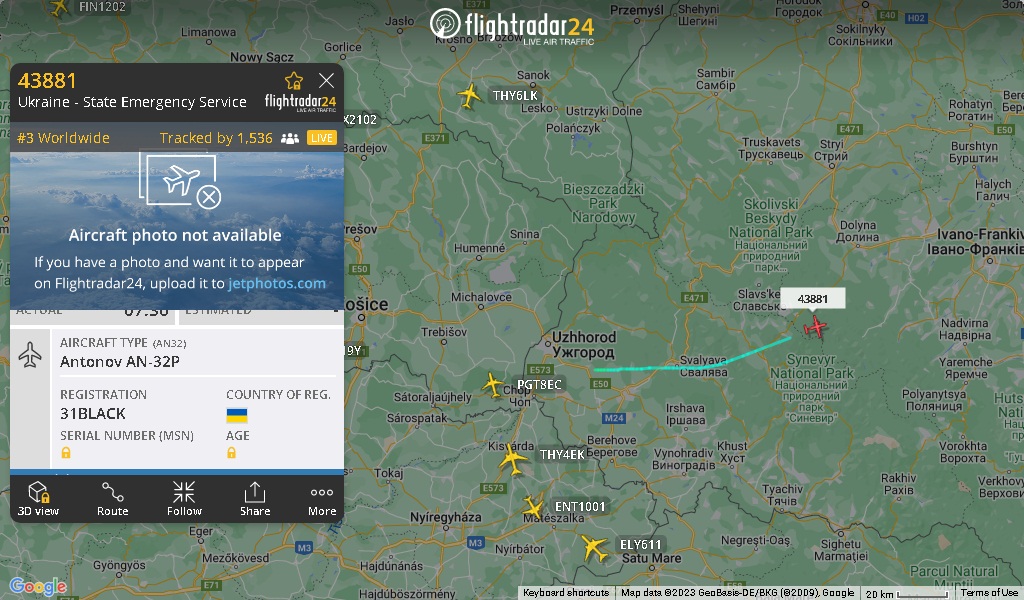
Task: Open the 3D view option
Action: point(38,499)
